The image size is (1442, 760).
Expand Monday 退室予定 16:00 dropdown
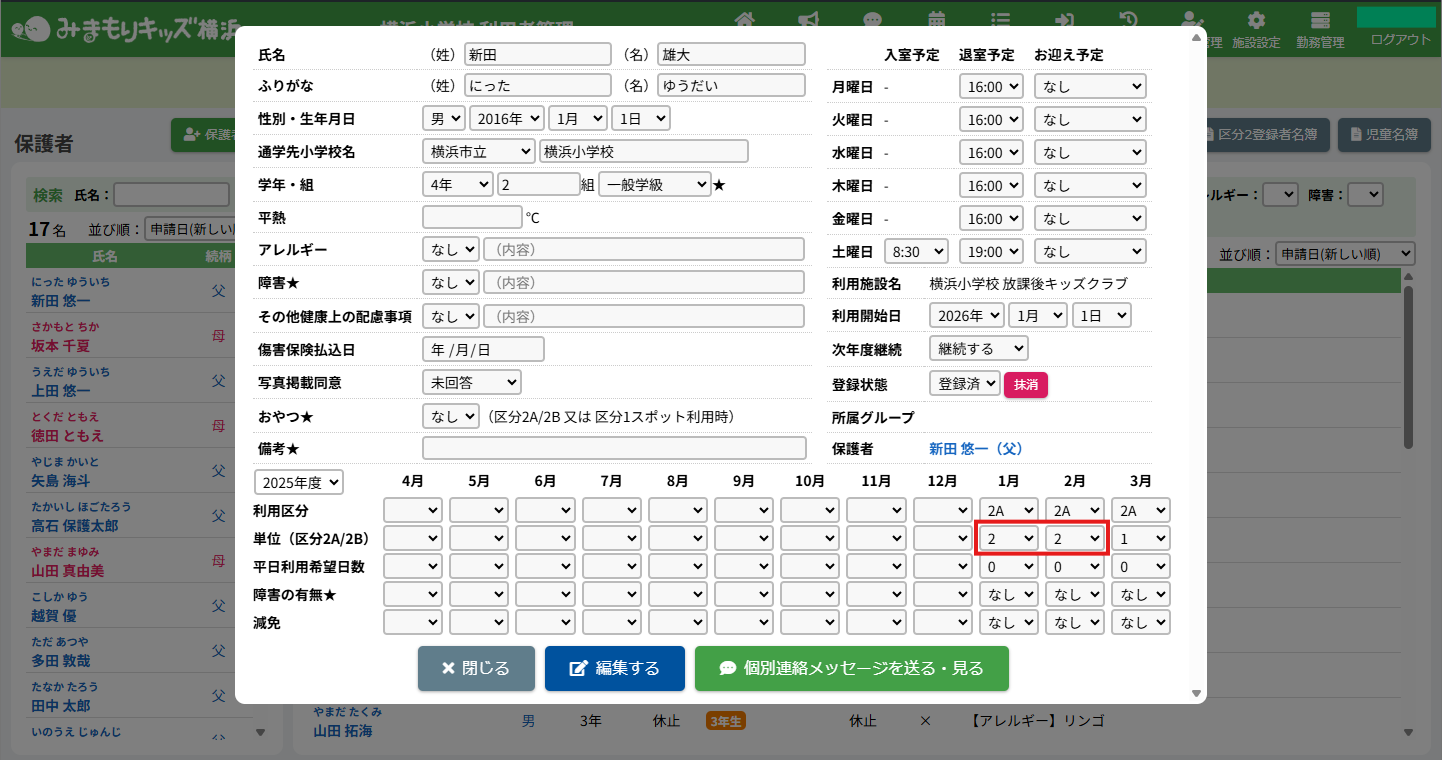coord(990,87)
